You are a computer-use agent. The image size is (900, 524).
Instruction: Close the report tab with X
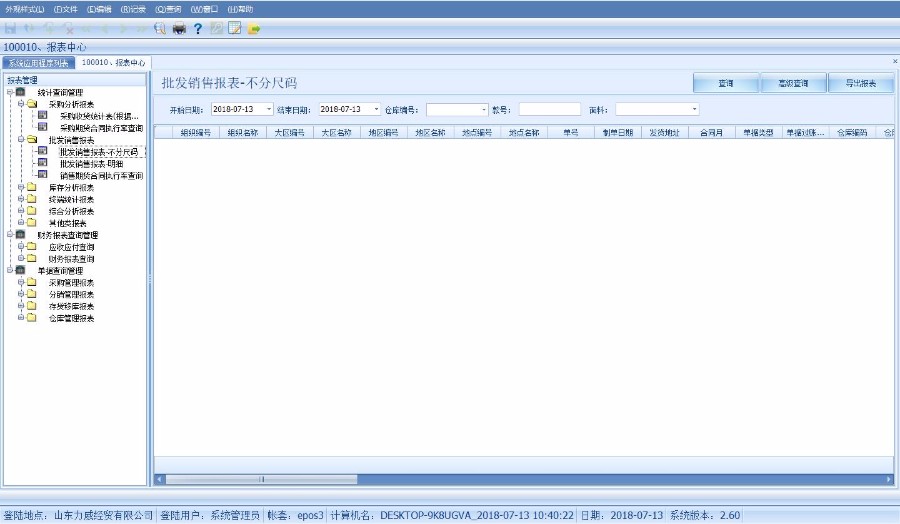click(894, 61)
